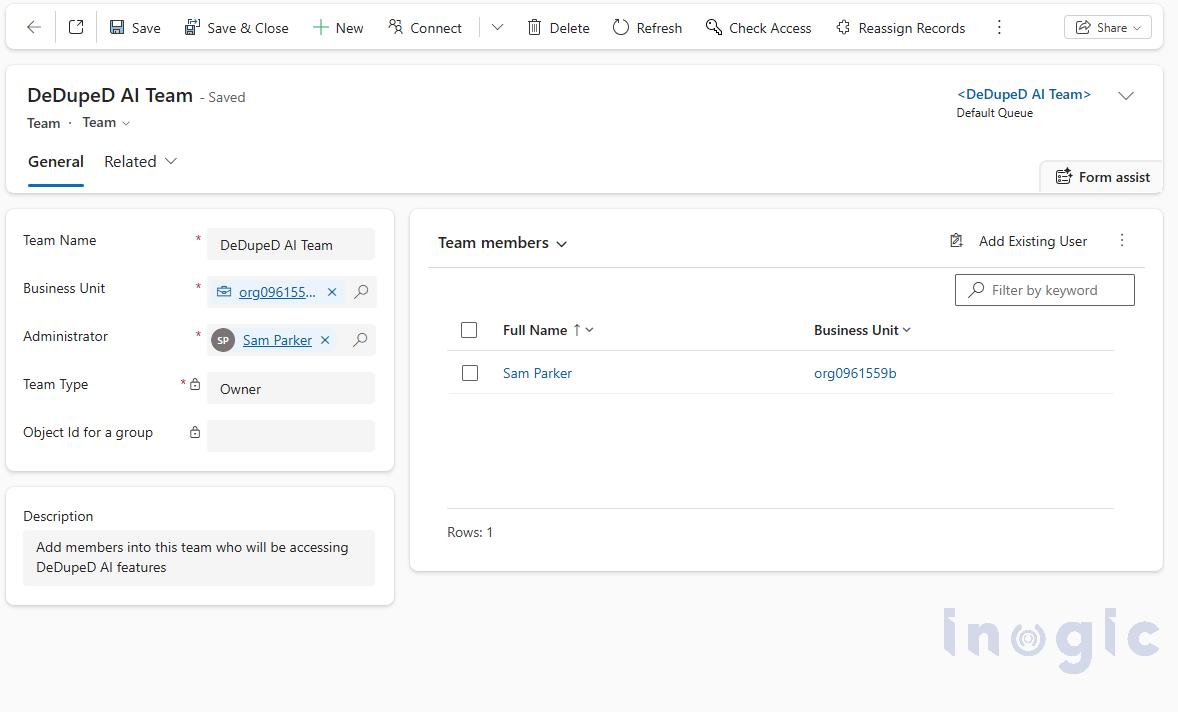This screenshot has width=1178, height=712.
Task: Click the Filter by keyword box
Action: tap(1044, 290)
